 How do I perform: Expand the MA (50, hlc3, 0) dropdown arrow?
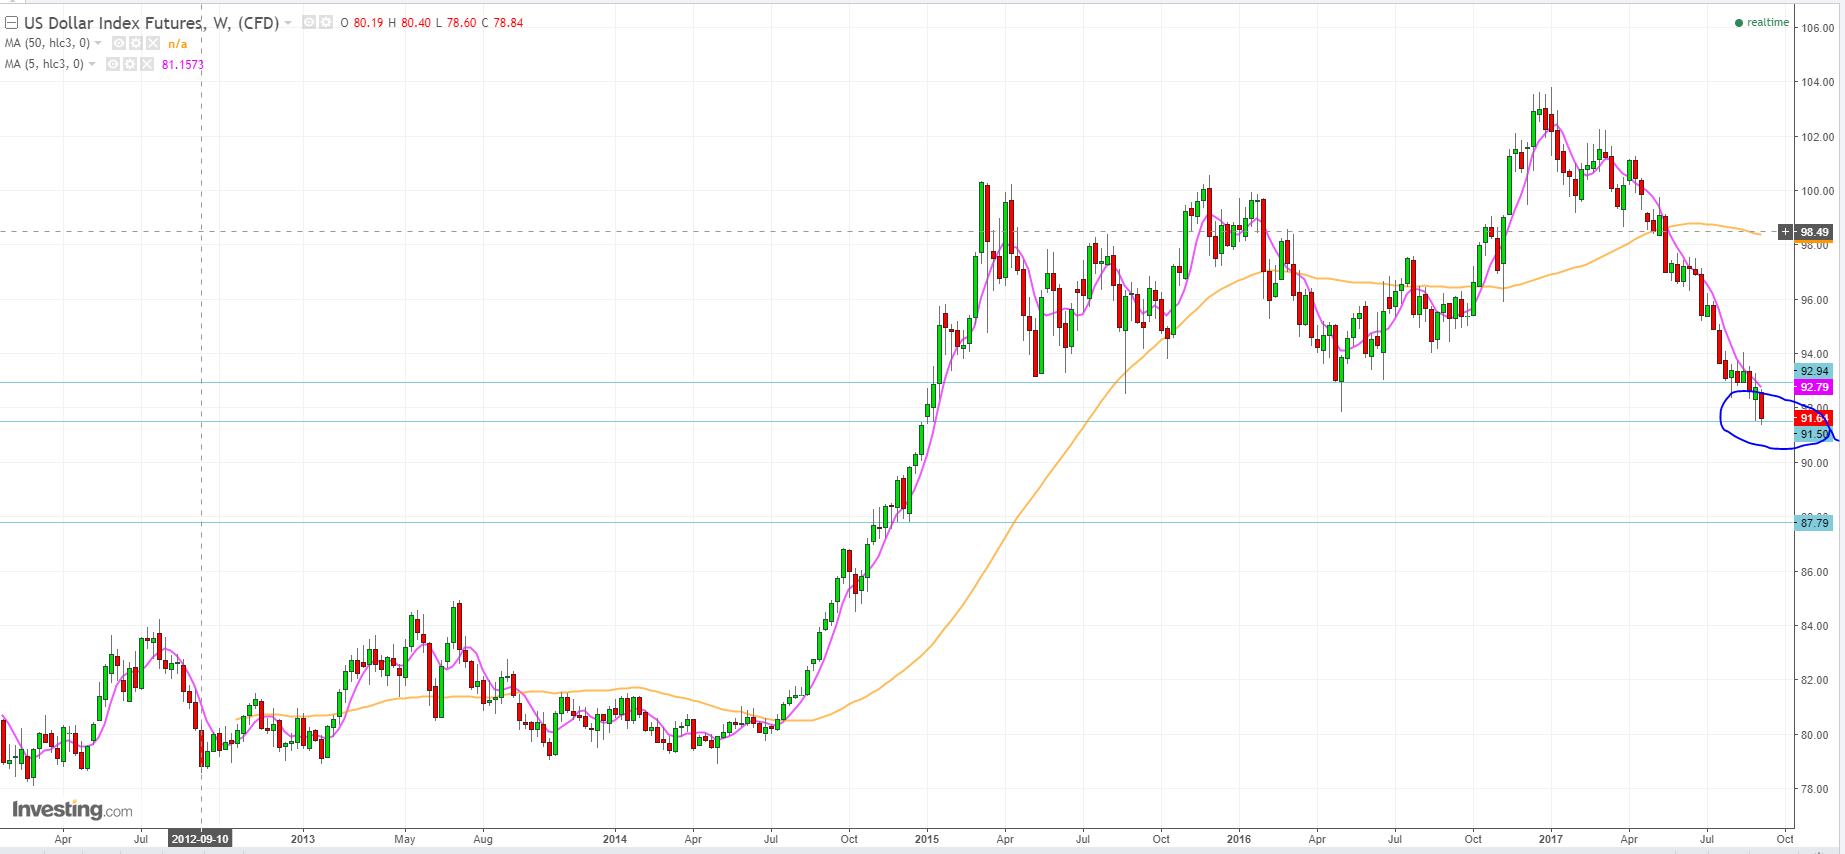[x=98, y=43]
